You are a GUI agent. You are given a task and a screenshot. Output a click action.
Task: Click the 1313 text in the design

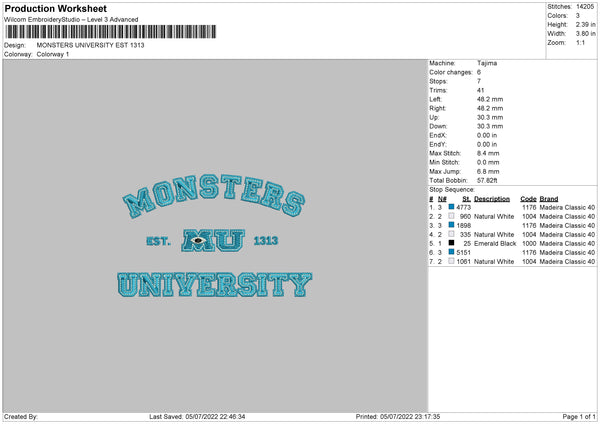coord(266,241)
